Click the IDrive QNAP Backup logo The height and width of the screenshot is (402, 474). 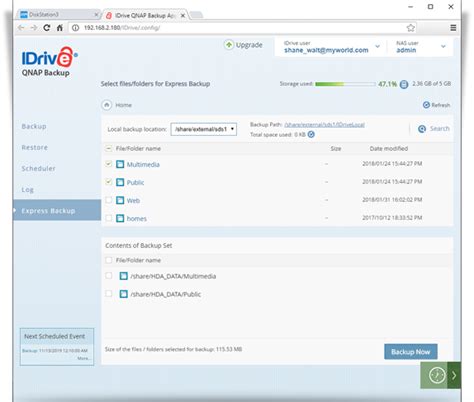click(x=50, y=62)
